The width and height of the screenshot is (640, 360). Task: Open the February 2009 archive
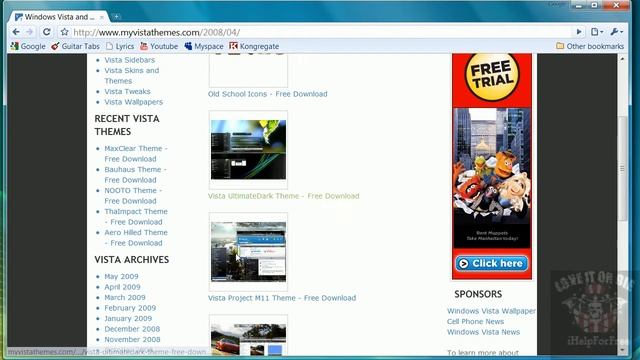pos(130,308)
